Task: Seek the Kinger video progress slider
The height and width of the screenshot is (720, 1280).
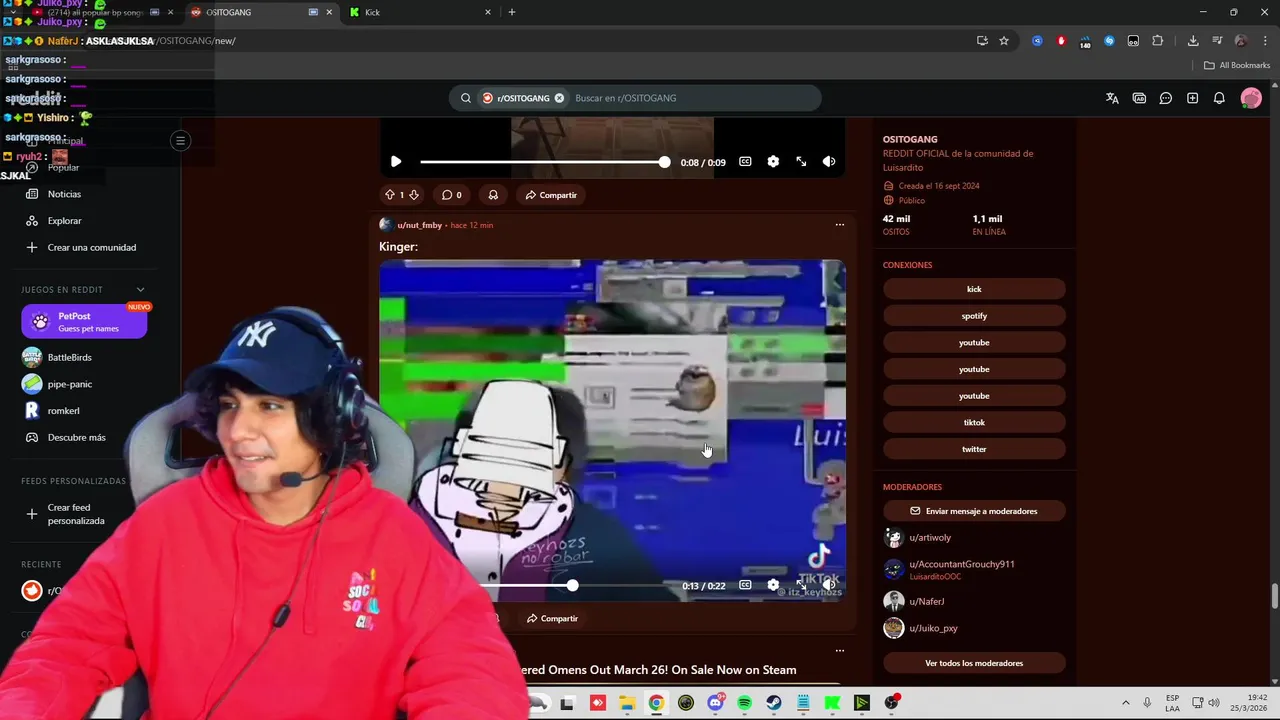Action: click(575, 585)
